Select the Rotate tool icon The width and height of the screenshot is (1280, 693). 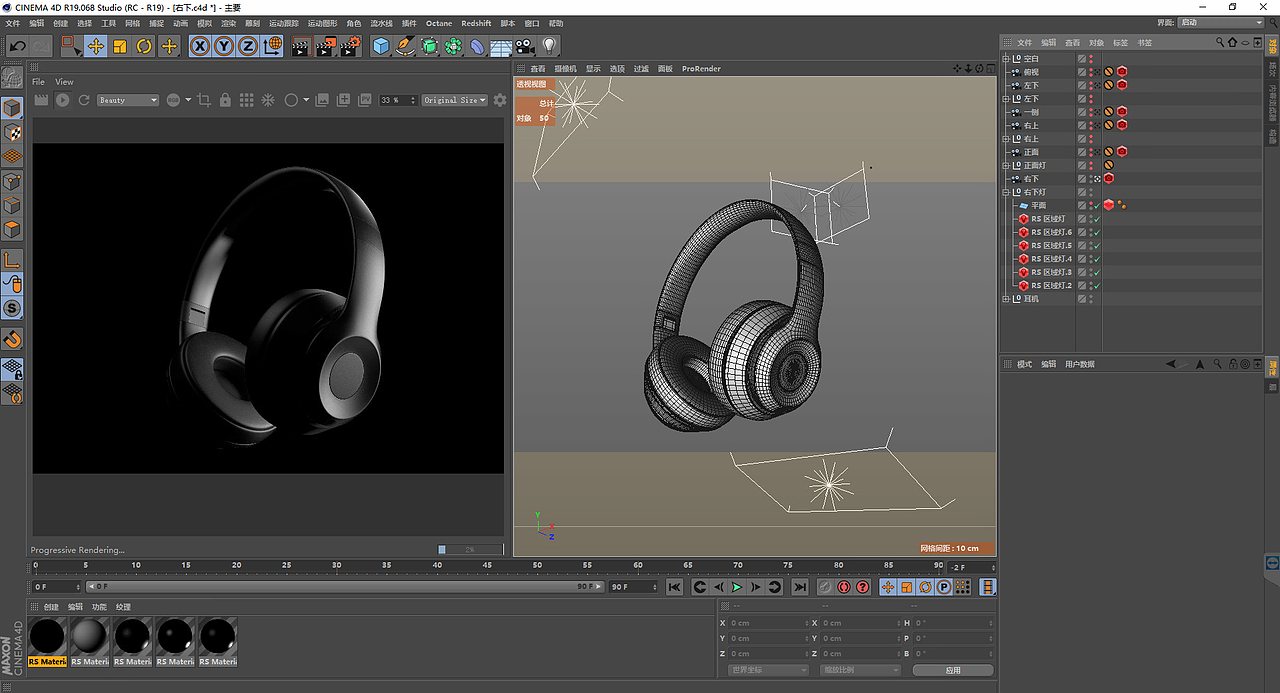tap(144, 46)
